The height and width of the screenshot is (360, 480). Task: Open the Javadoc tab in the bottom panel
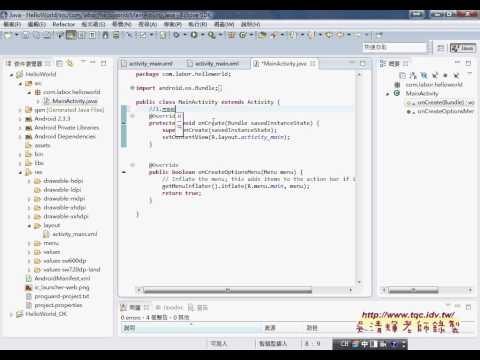(169, 307)
